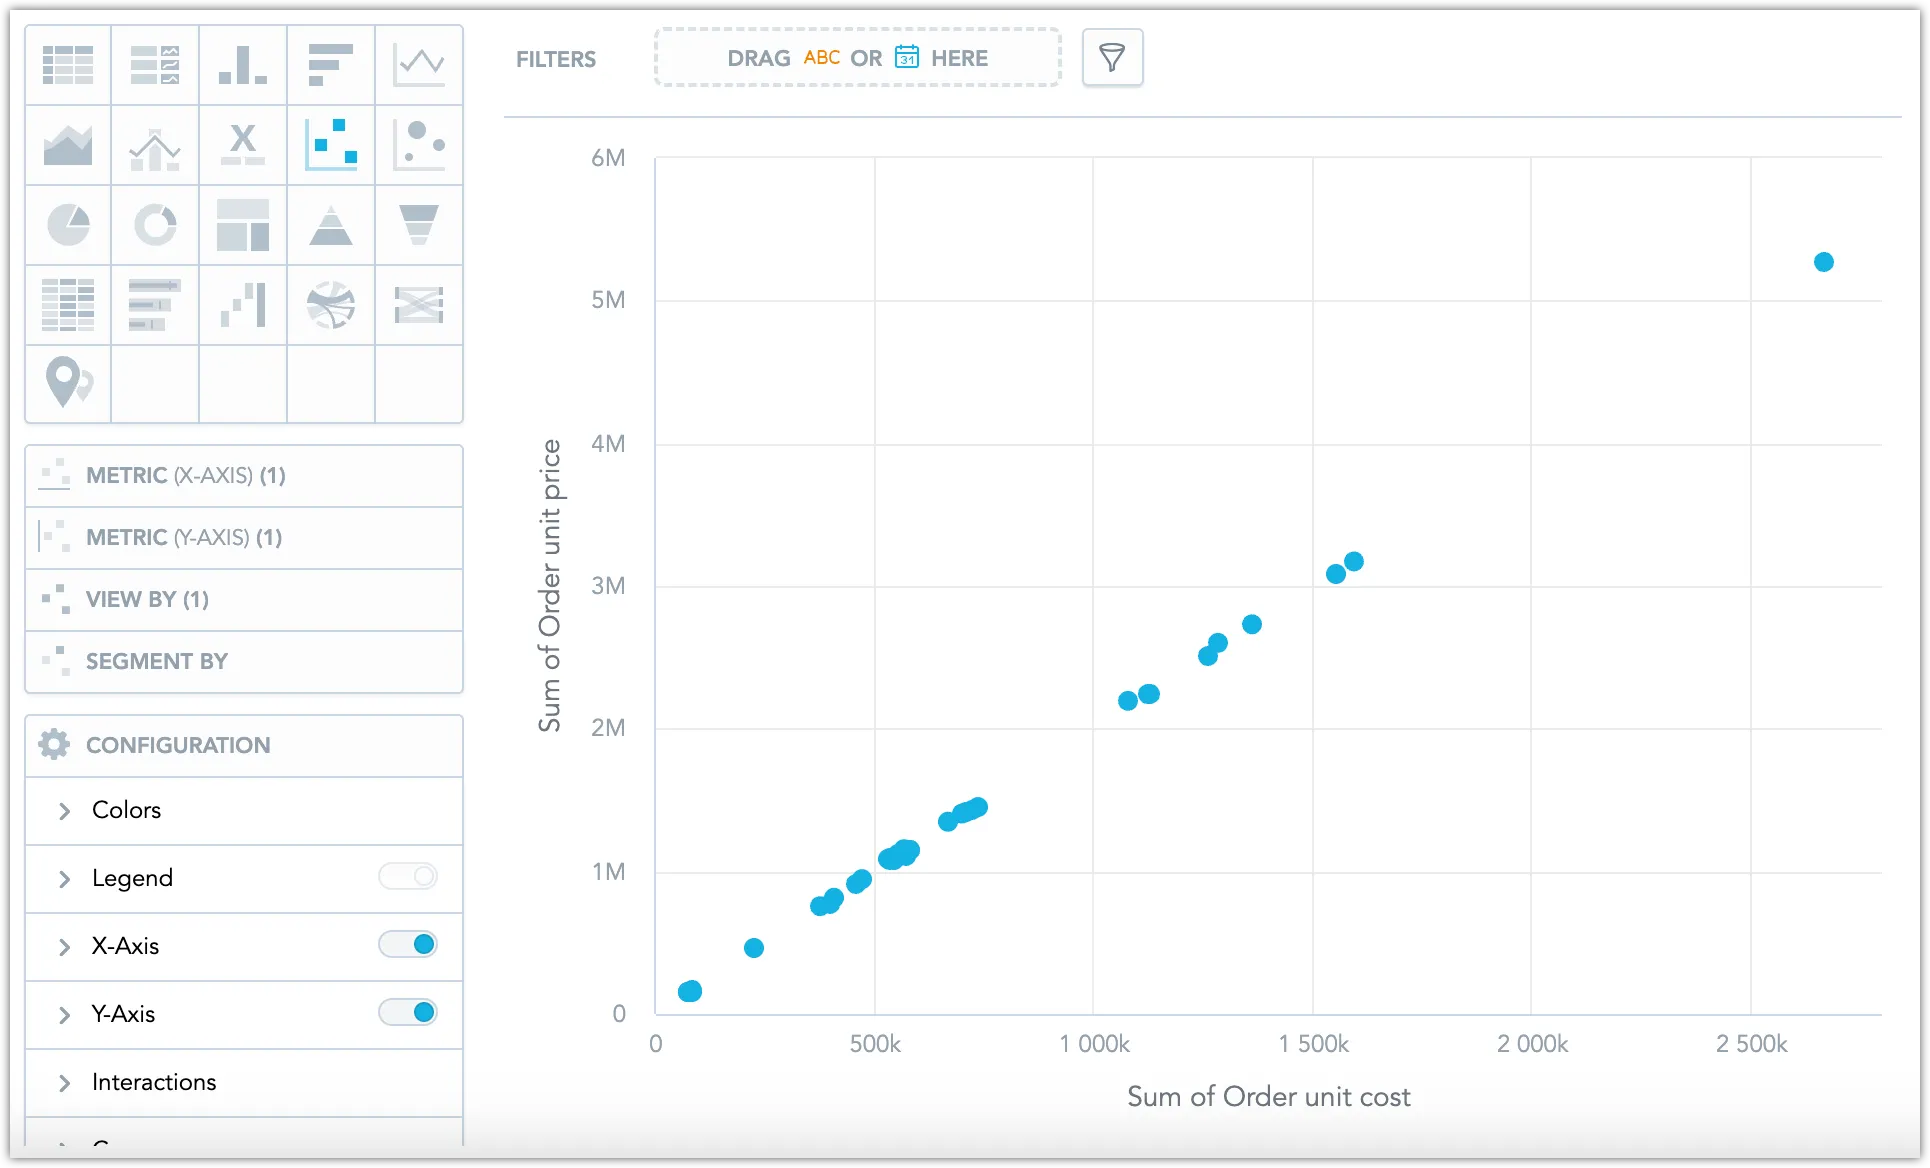This screenshot has width=1930, height=1168.
Task: Click the VIEW BY field
Action: (x=243, y=599)
